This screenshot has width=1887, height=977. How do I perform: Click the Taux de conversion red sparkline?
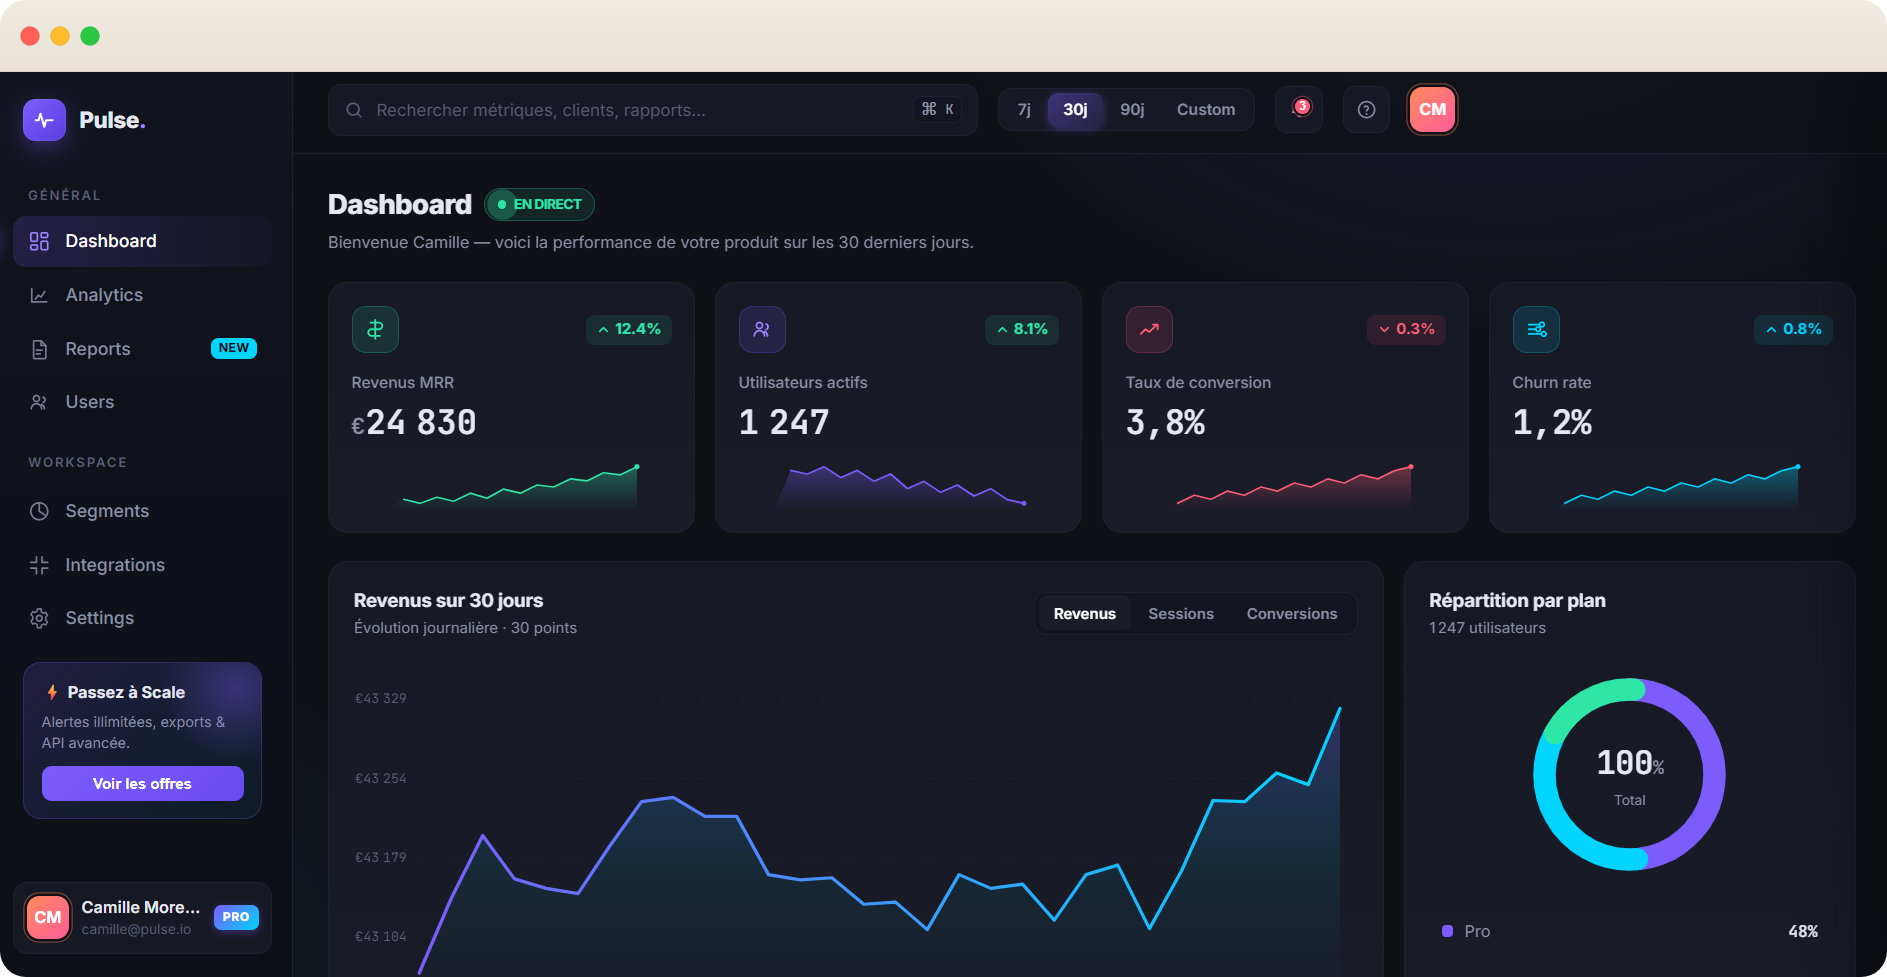pos(1294,485)
